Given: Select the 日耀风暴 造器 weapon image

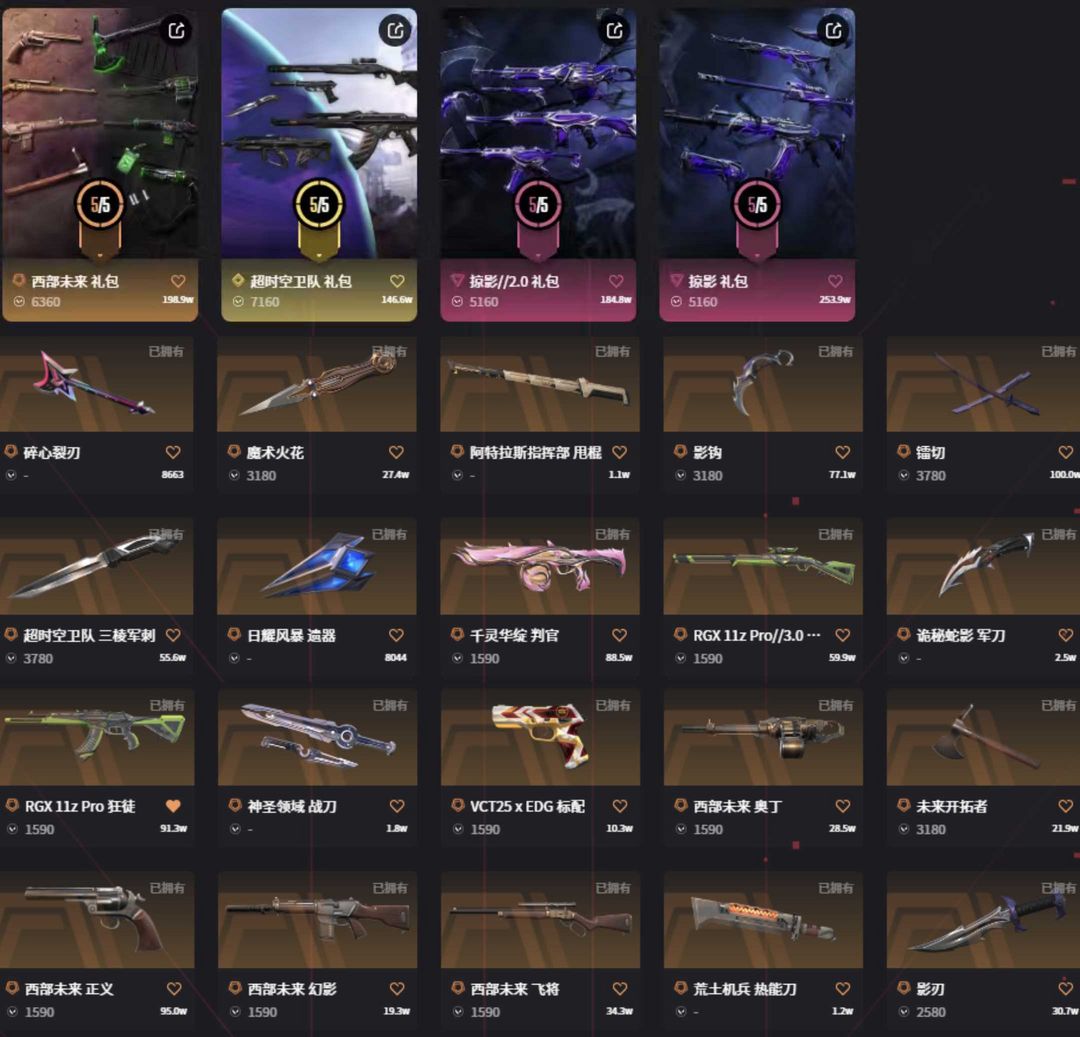Looking at the screenshot, I should click(x=317, y=567).
